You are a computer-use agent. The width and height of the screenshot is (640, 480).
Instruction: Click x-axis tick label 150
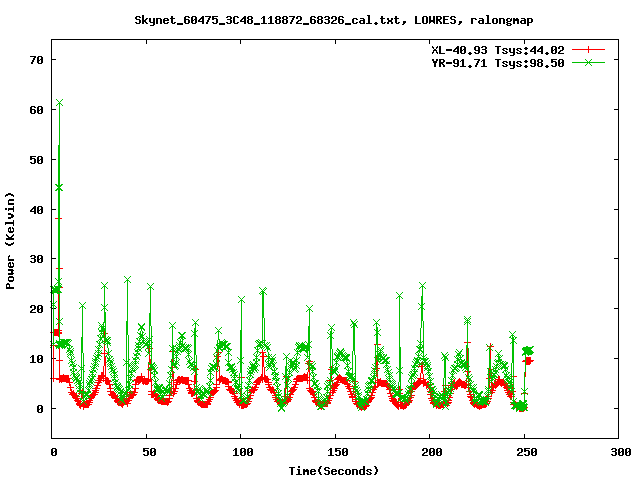pyautogui.click(x=337, y=452)
